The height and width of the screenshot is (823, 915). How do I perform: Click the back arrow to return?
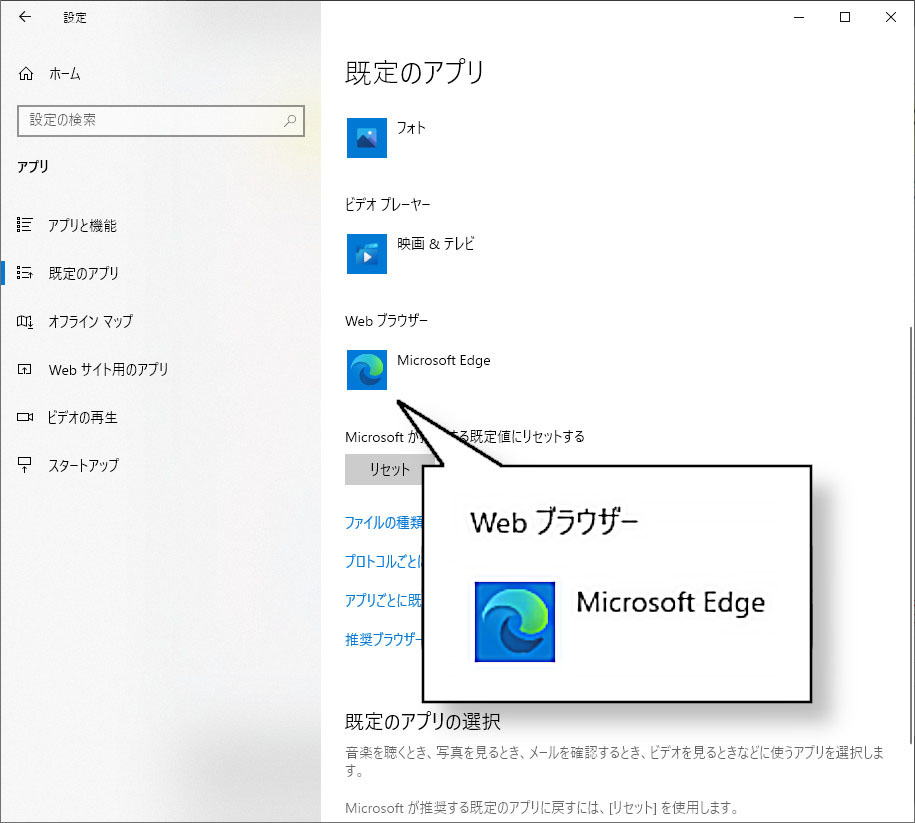point(23,17)
